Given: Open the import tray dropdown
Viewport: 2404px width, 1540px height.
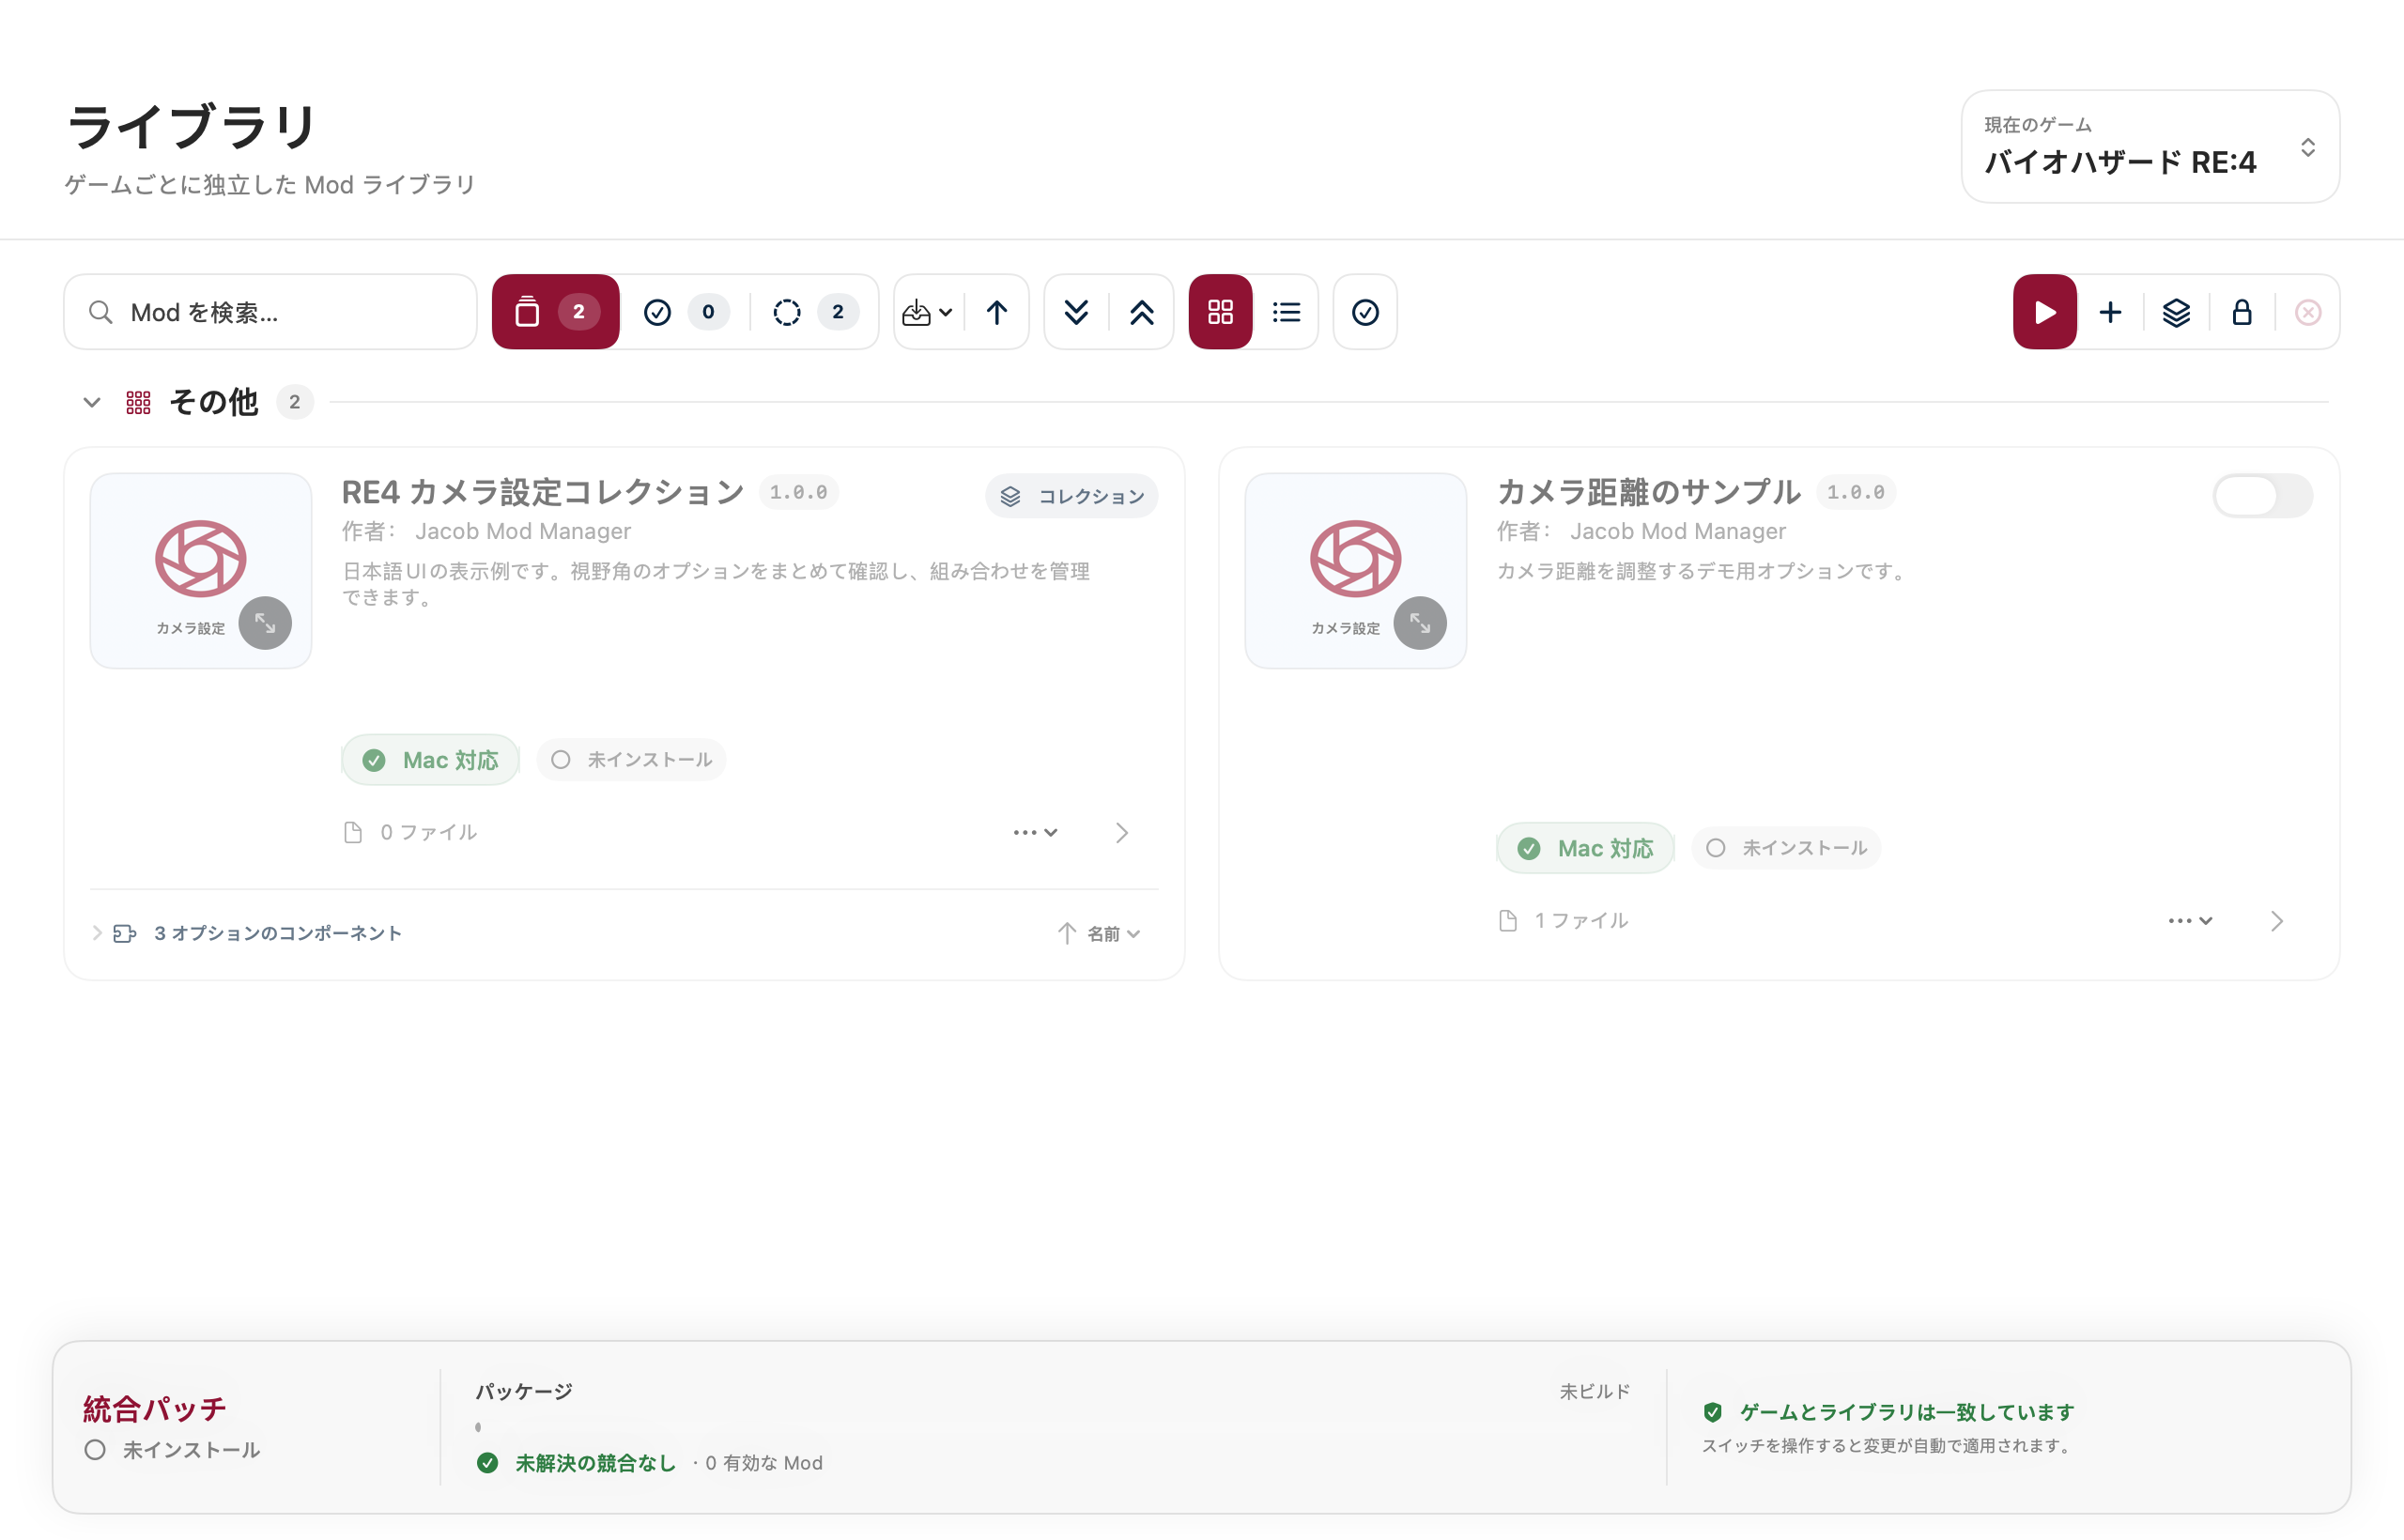Looking at the screenshot, I should click(928, 312).
